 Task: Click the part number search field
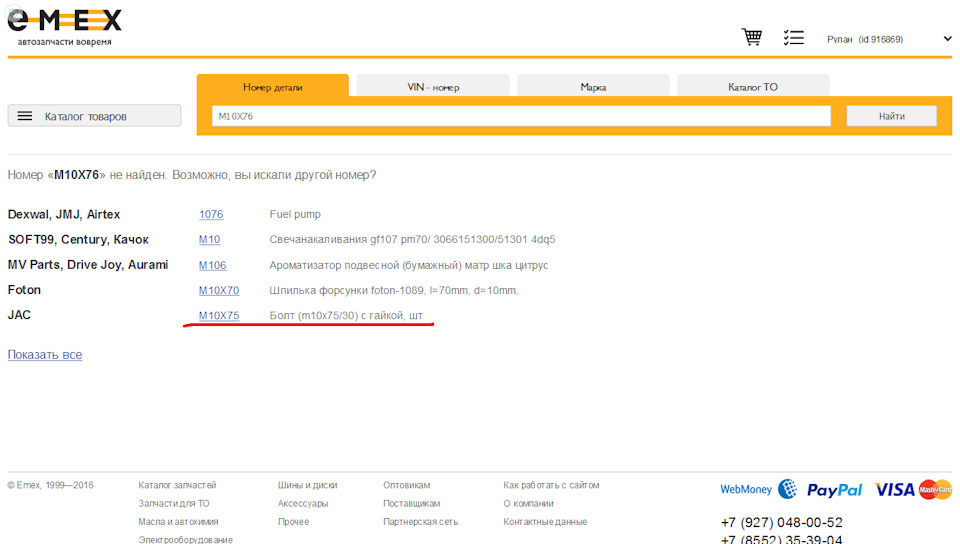pyautogui.click(x=520, y=116)
